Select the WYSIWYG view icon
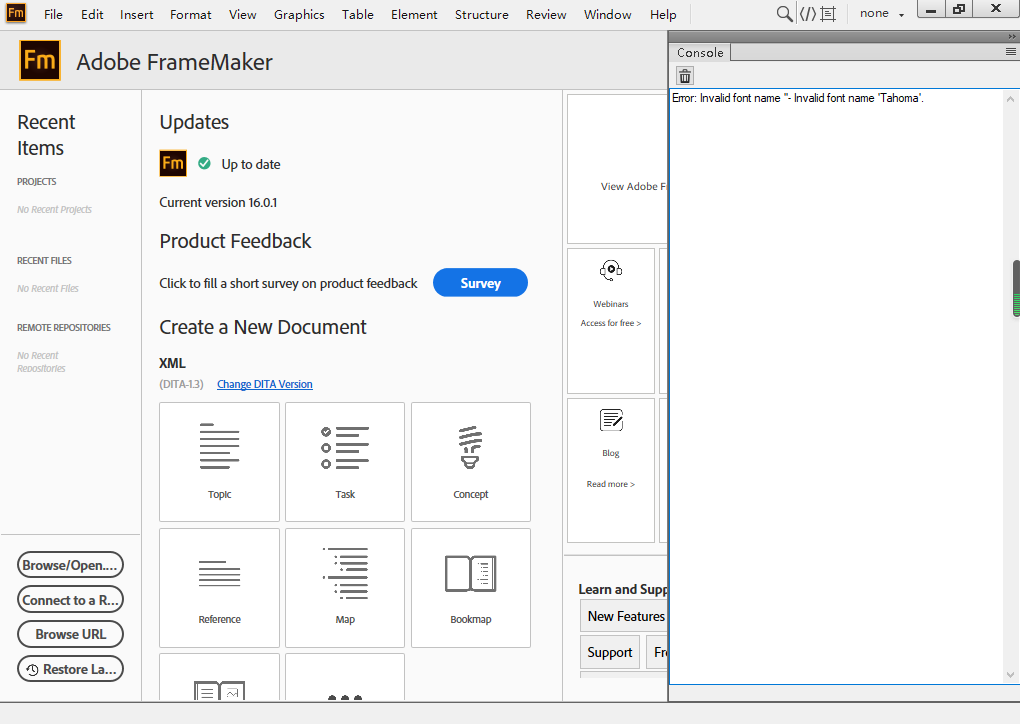Viewport: 1020px width, 724px height. tap(828, 14)
